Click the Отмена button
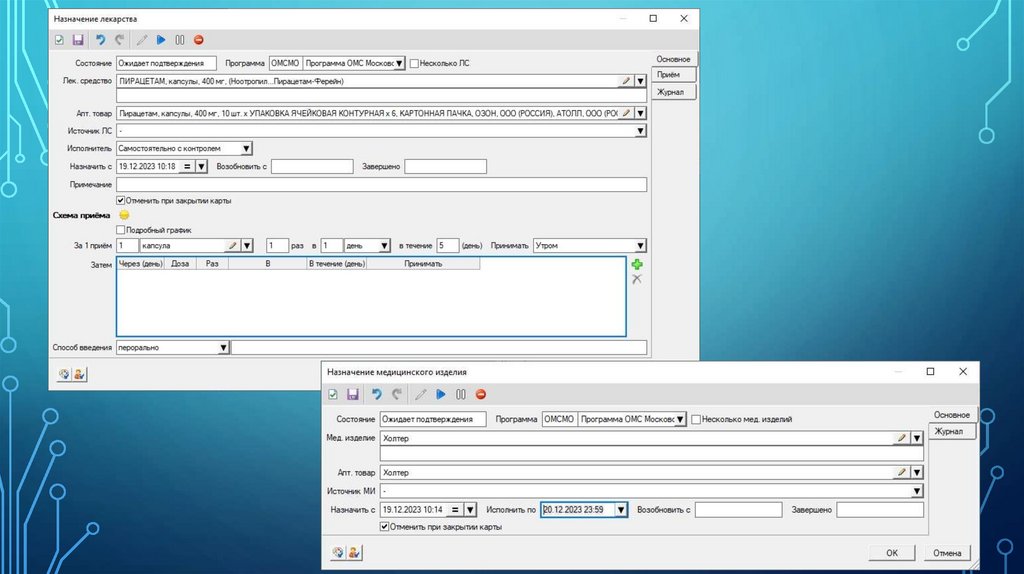Screen dimensions: 1024x574 coord(947,552)
